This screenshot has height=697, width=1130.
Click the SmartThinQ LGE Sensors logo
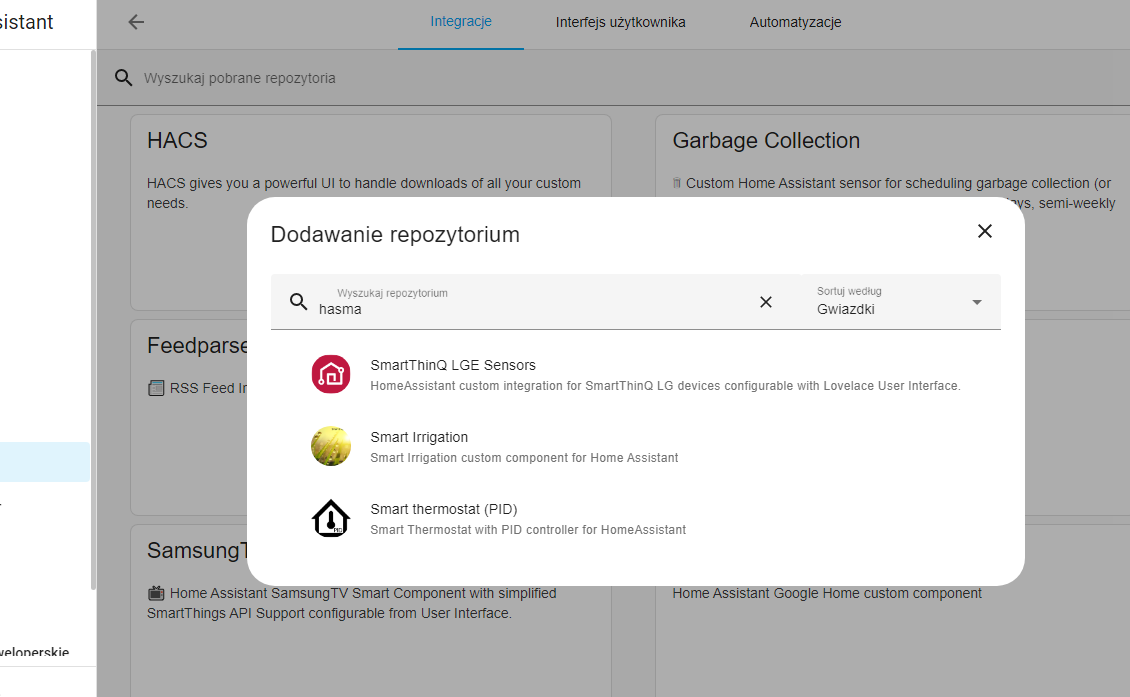331,374
